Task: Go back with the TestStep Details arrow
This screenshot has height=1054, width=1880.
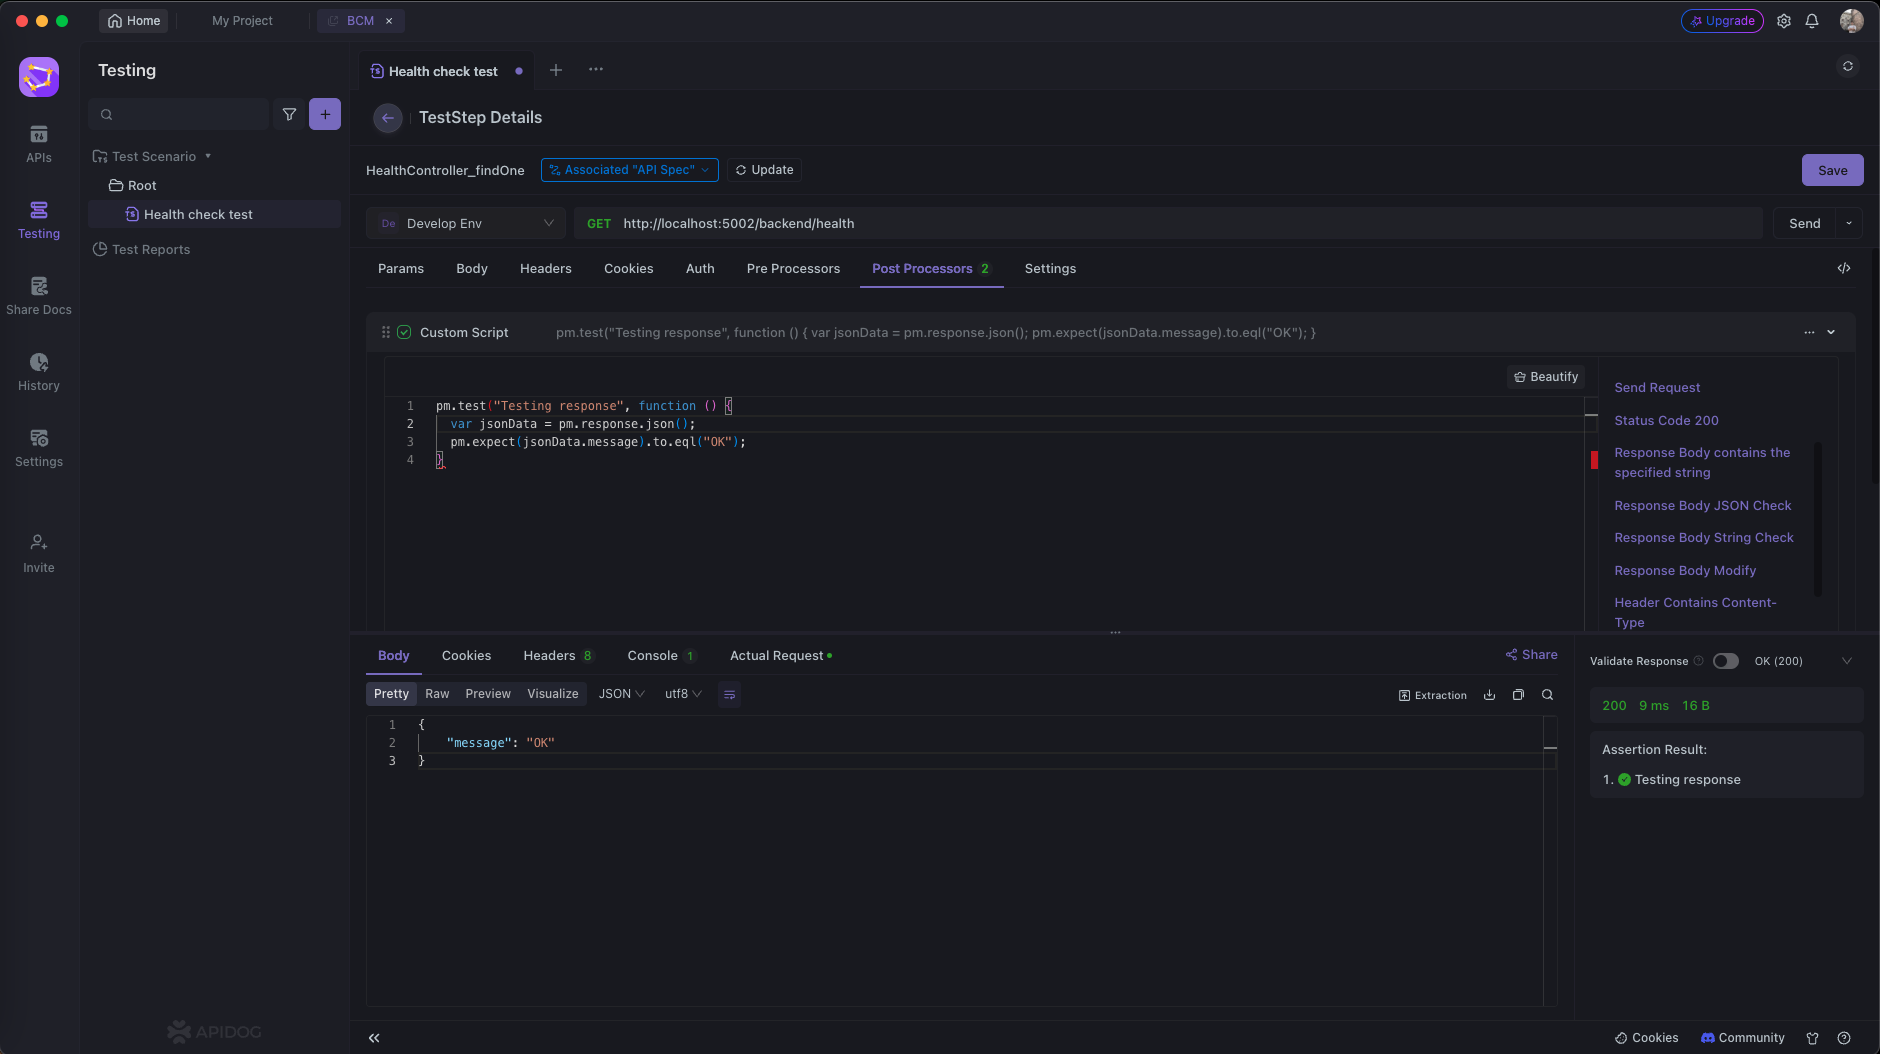Action: point(388,118)
